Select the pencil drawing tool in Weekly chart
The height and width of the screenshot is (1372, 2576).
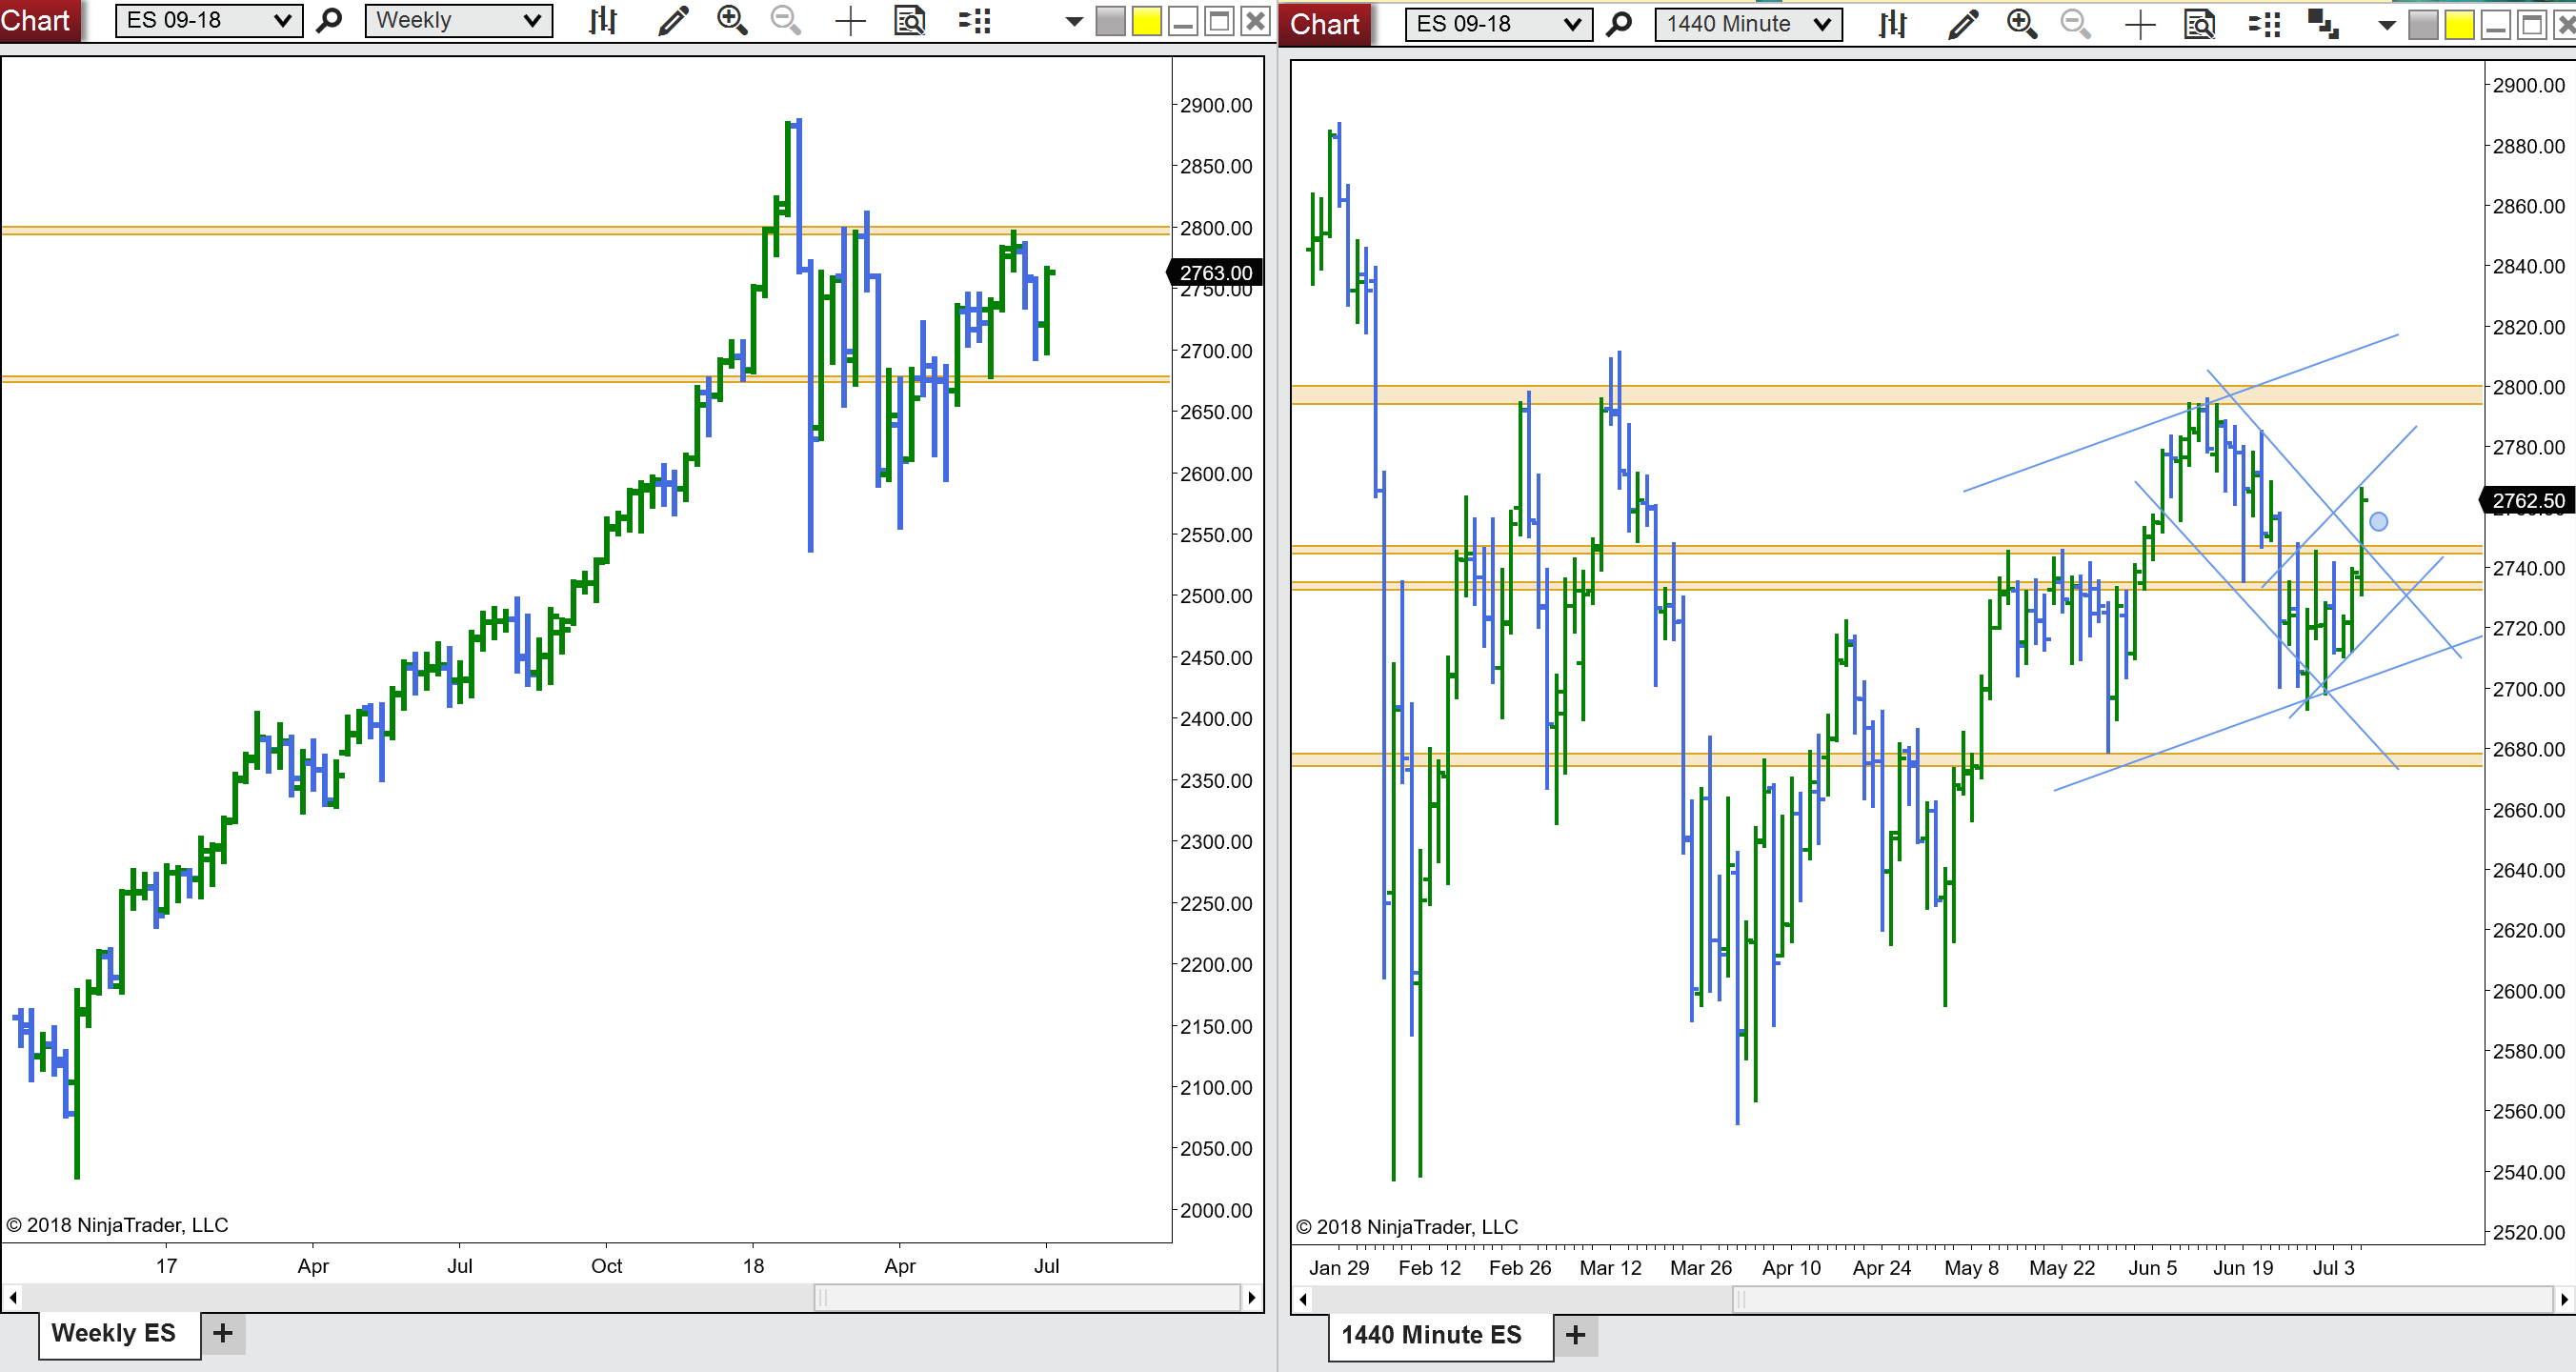[x=673, y=20]
